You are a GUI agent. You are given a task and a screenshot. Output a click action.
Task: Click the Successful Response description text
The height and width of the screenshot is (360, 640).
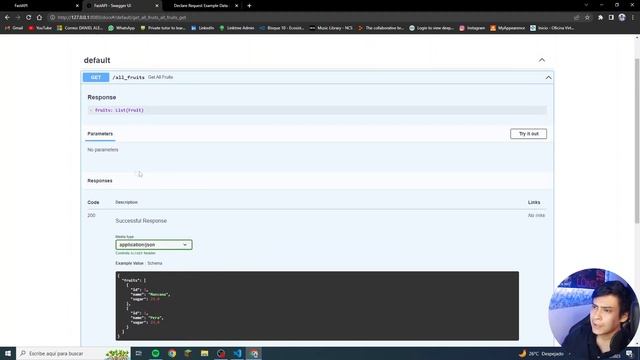click(x=141, y=221)
